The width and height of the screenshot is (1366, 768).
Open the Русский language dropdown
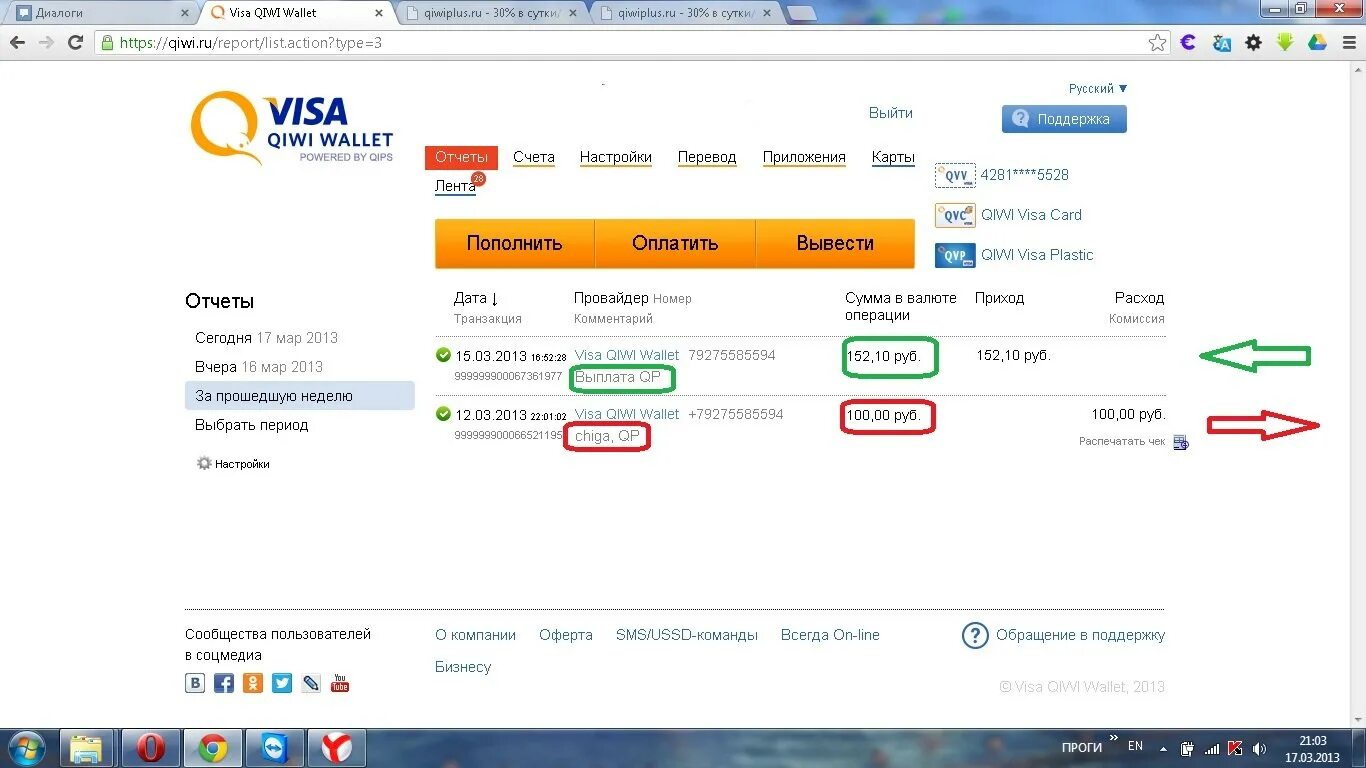click(1098, 89)
